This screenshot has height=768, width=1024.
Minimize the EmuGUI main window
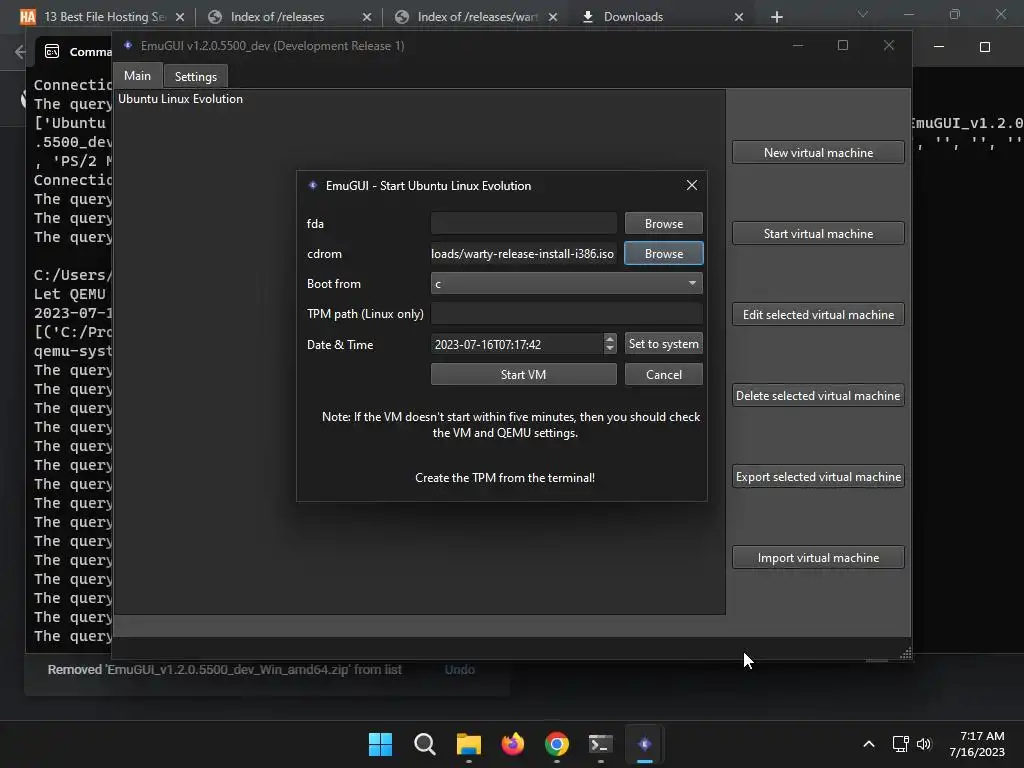click(x=797, y=45)
